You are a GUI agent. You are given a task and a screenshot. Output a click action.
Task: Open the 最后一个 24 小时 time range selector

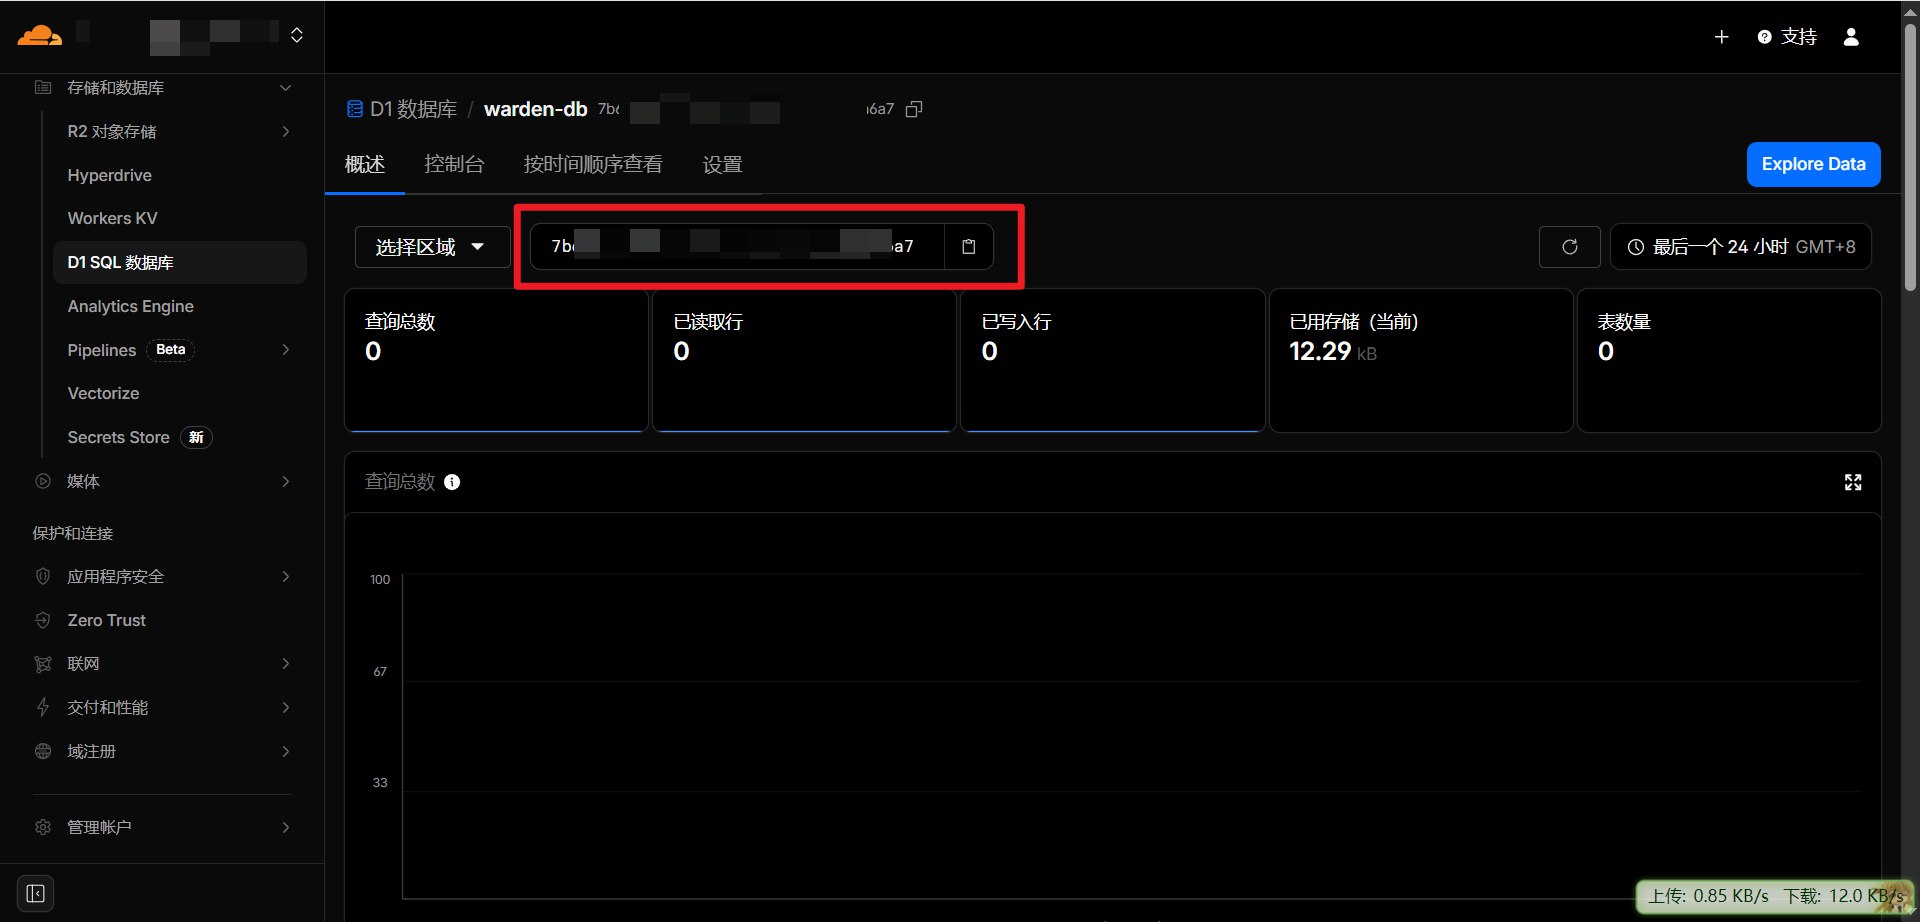[1741, 247]
